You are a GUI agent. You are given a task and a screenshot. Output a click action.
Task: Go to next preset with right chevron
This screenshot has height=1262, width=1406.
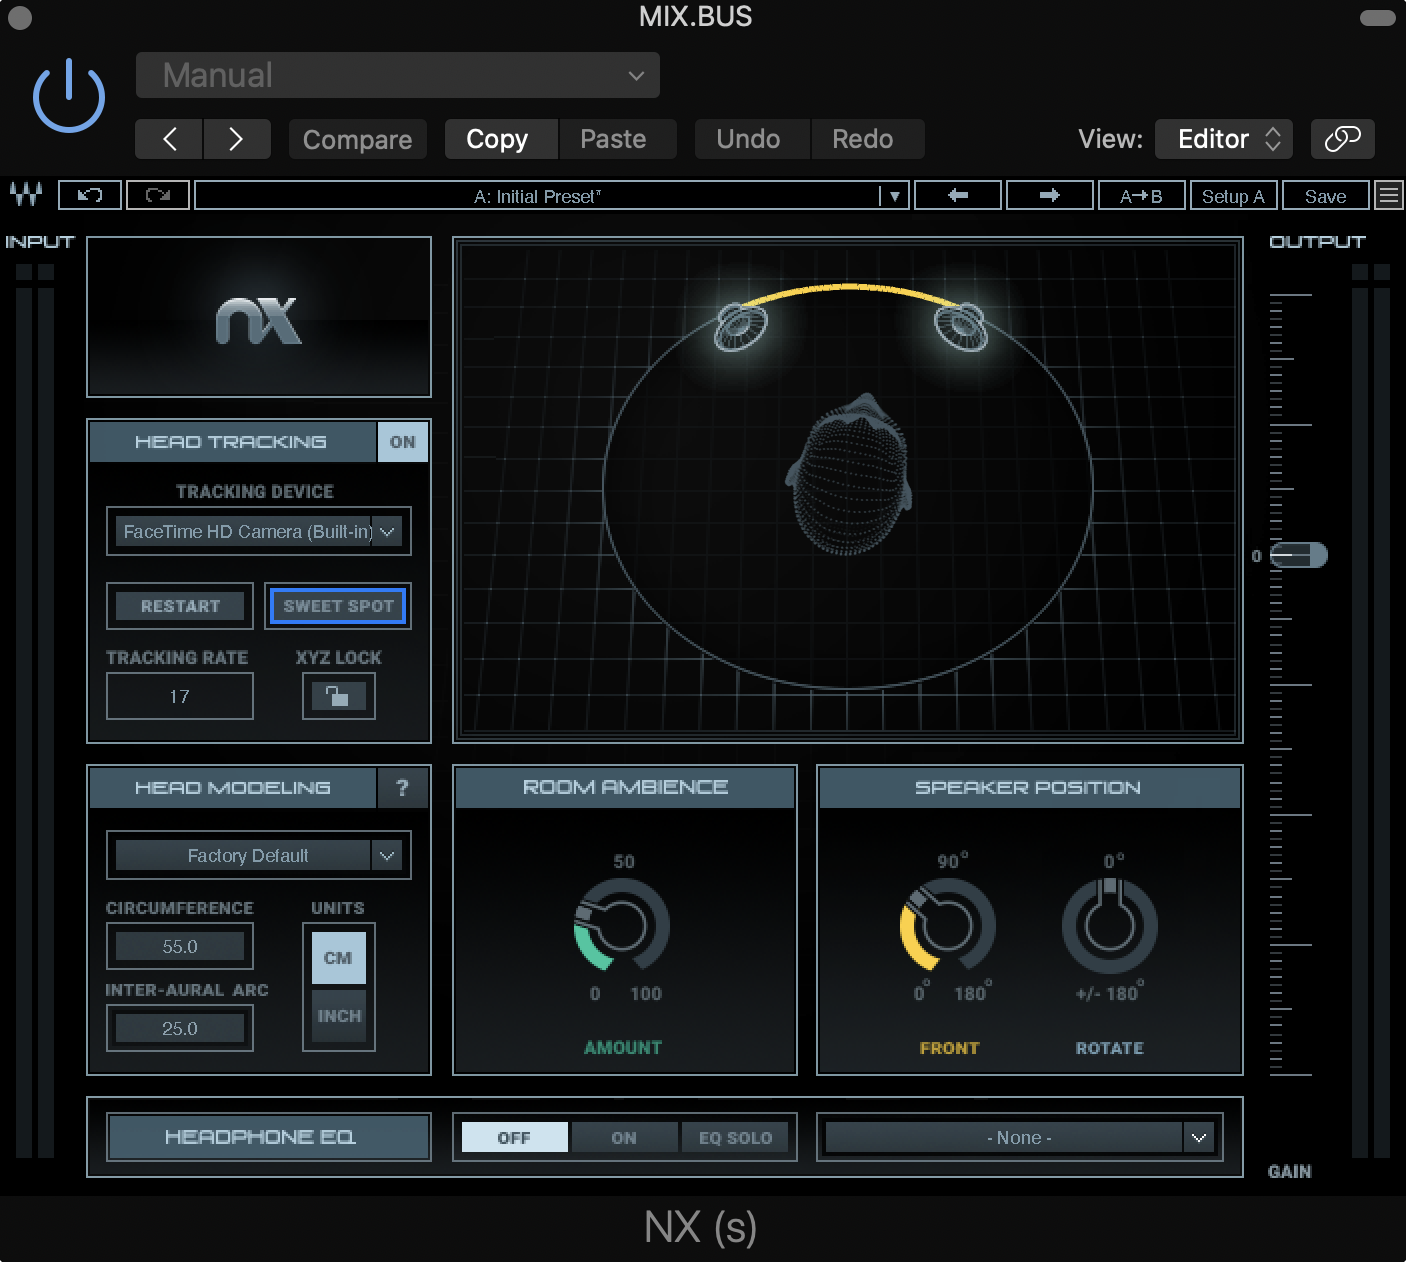(236, 139)
